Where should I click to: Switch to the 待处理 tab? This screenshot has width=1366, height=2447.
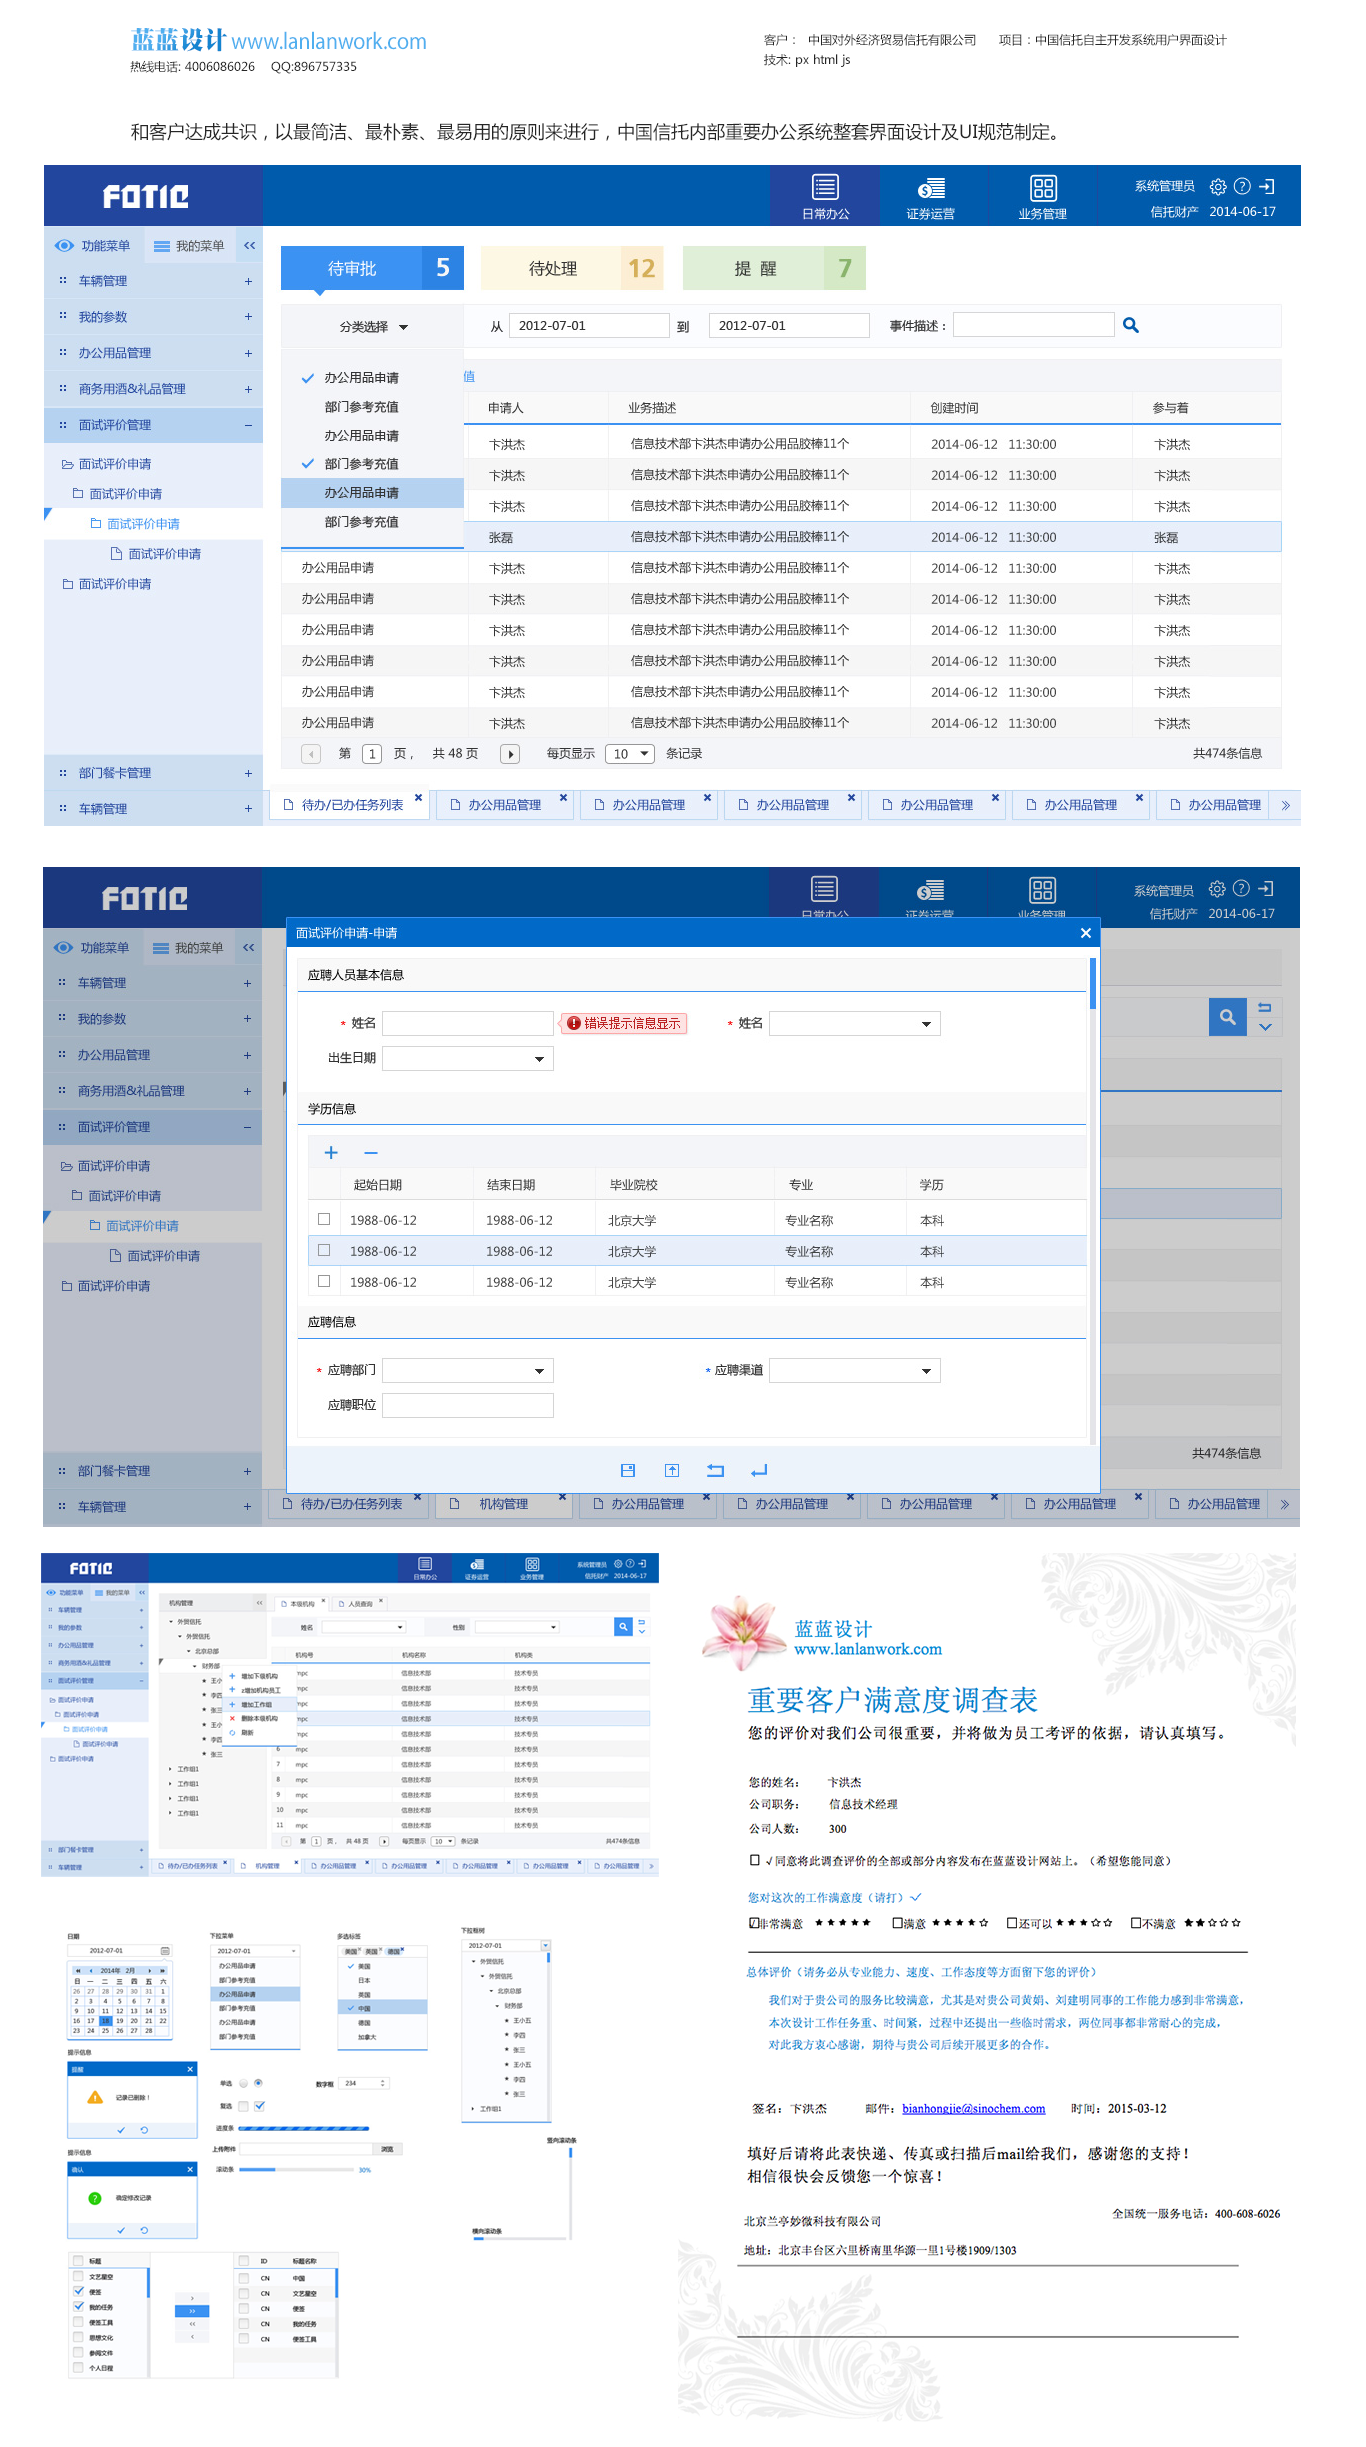[x=572, y=268]
